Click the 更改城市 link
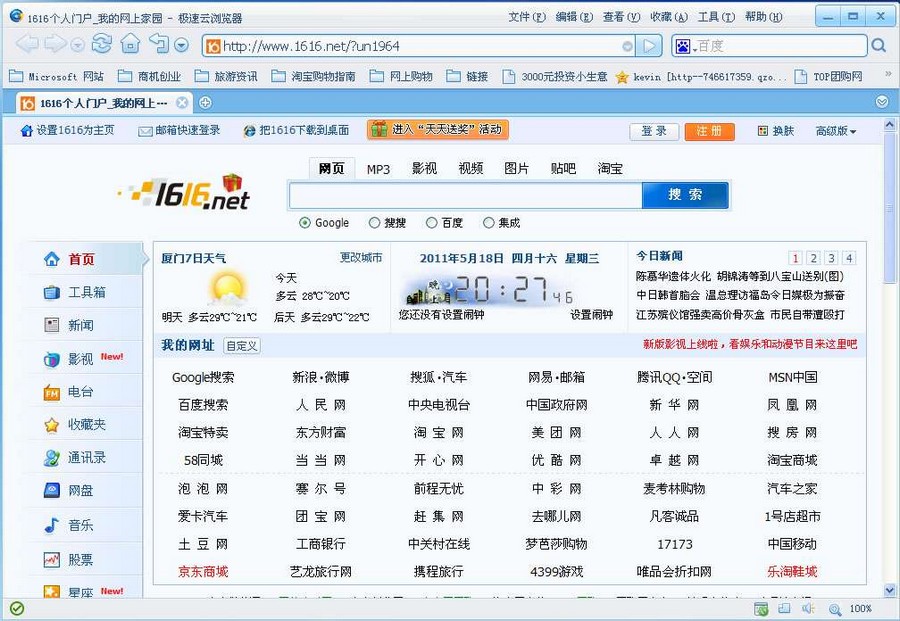900x621 pixels. point(360,258)
